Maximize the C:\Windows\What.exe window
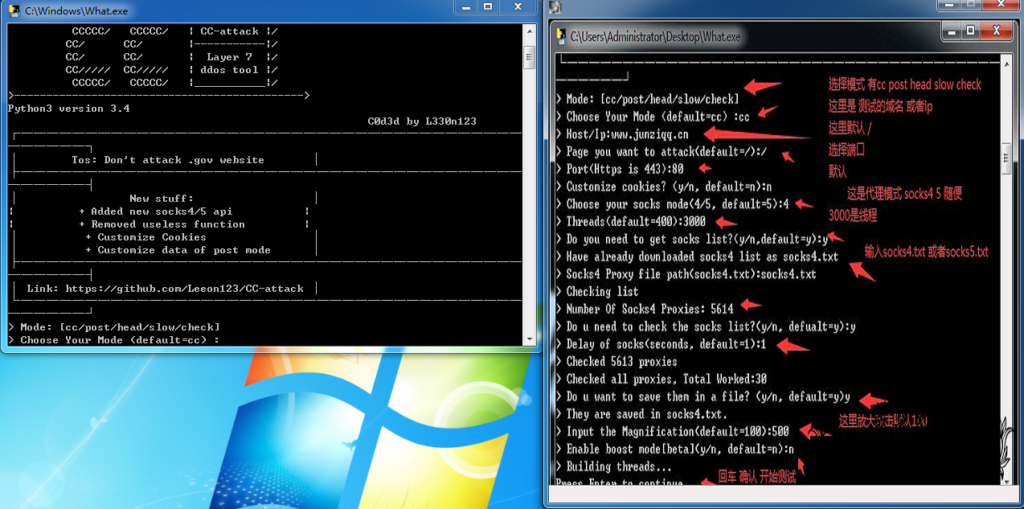 [x=487, y=7]
